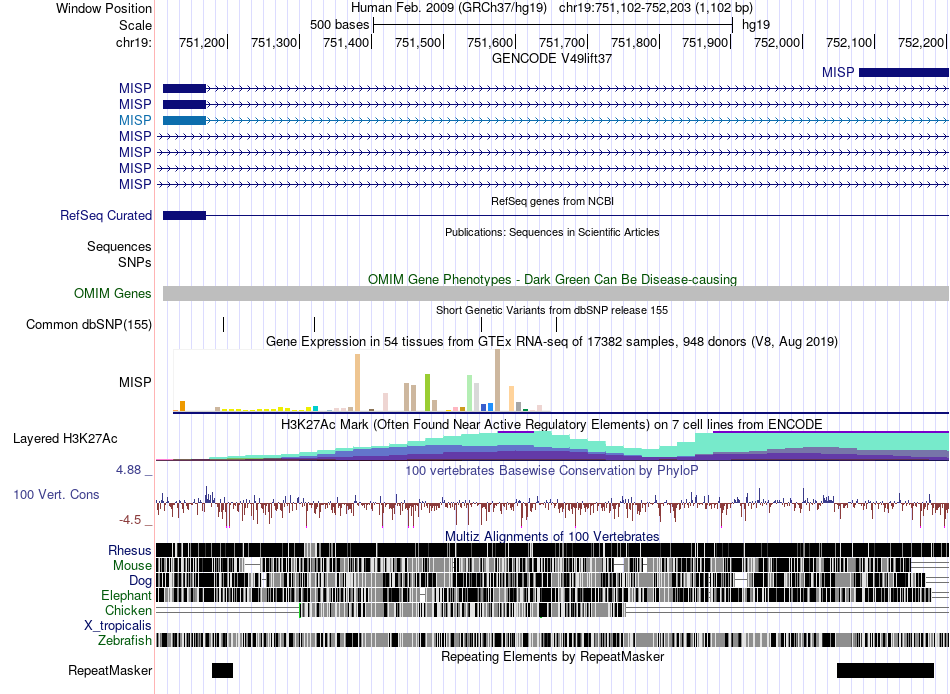Click the tall orange-tan GTEx bar
Viewport: 950px width, 694px height.
(x=357, y=383)
